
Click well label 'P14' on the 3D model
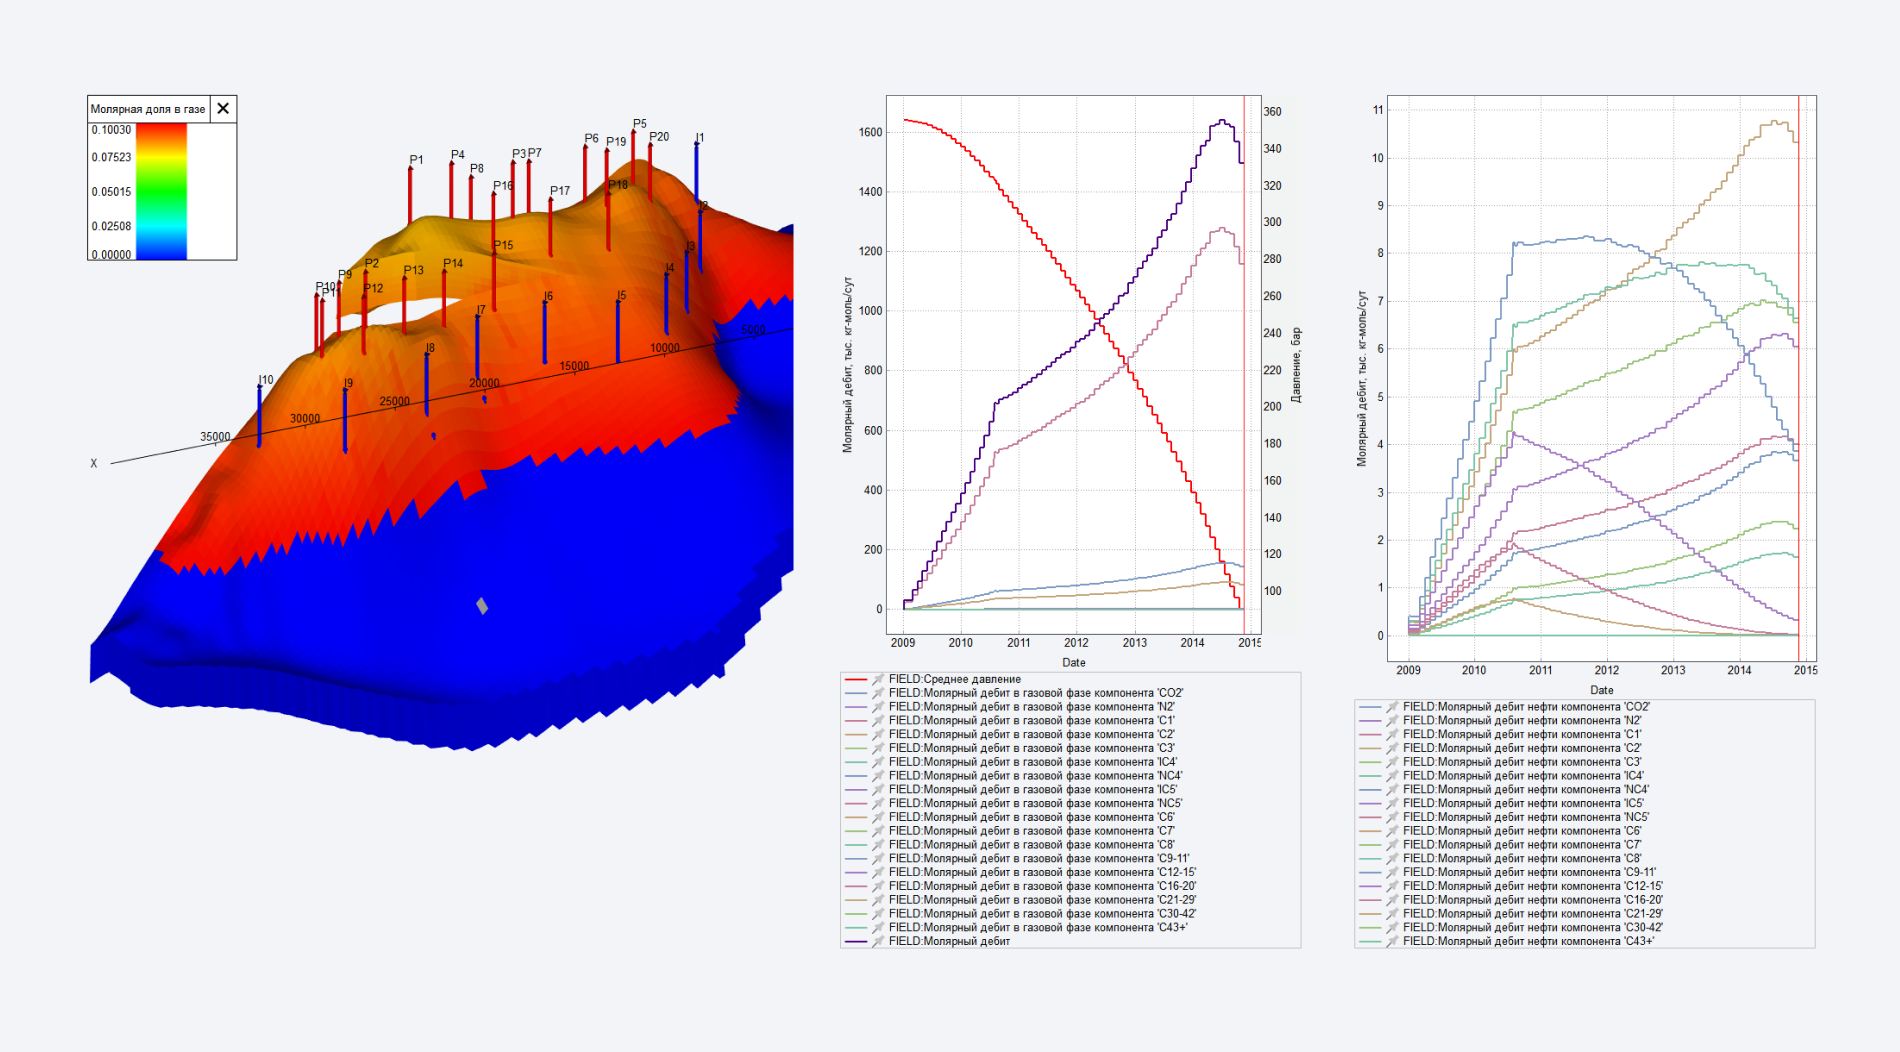(453, 264)
